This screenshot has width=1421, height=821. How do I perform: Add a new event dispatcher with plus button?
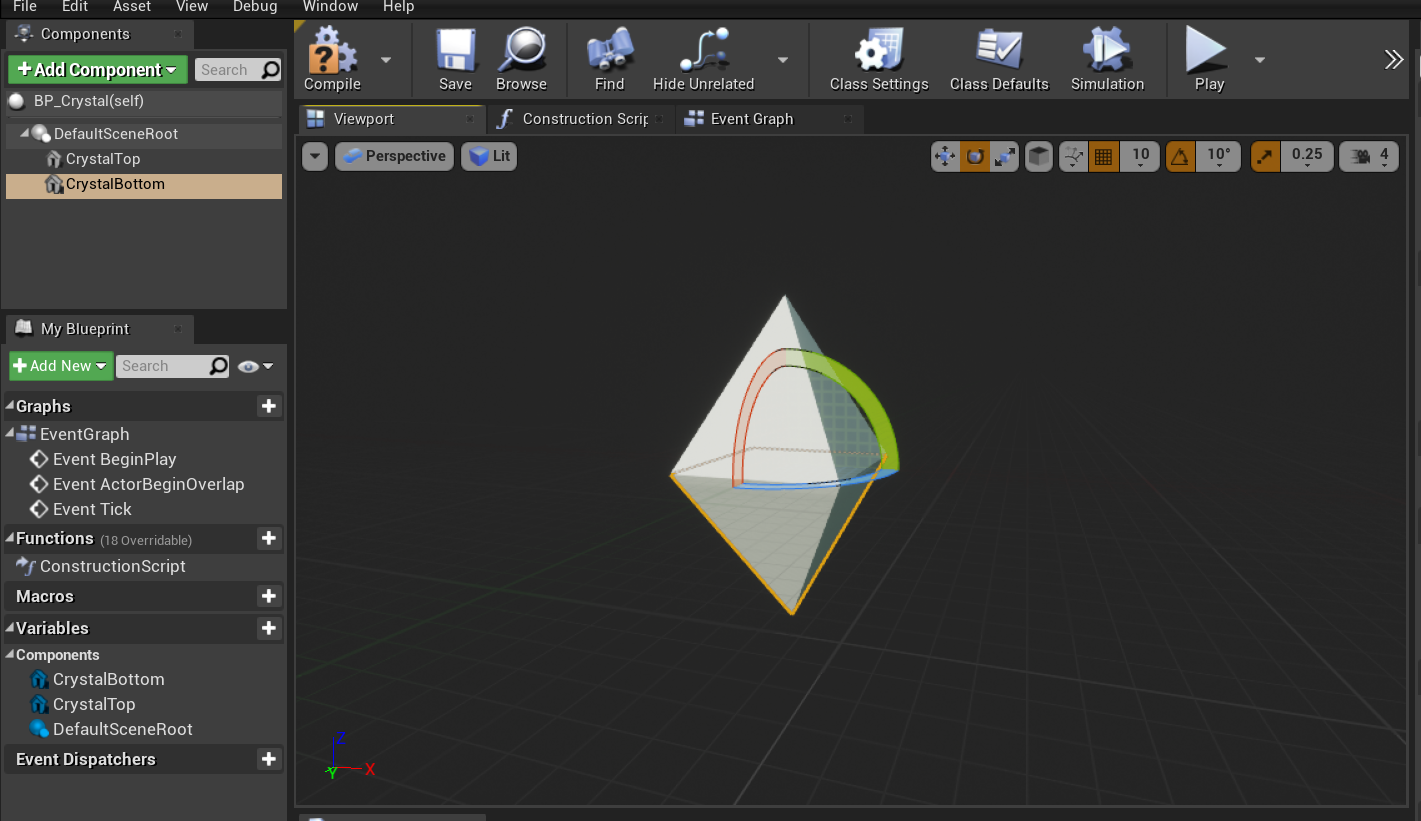[268, 759]
